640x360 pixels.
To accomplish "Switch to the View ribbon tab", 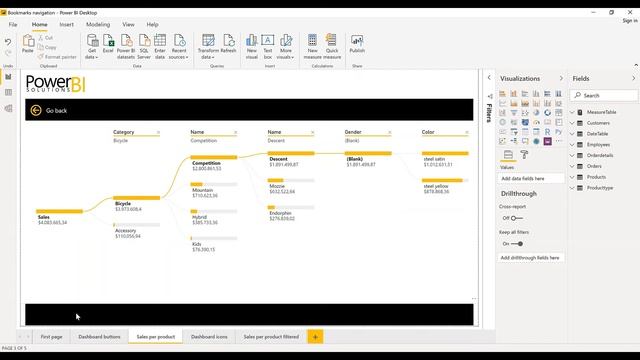I will coord(128,24).
